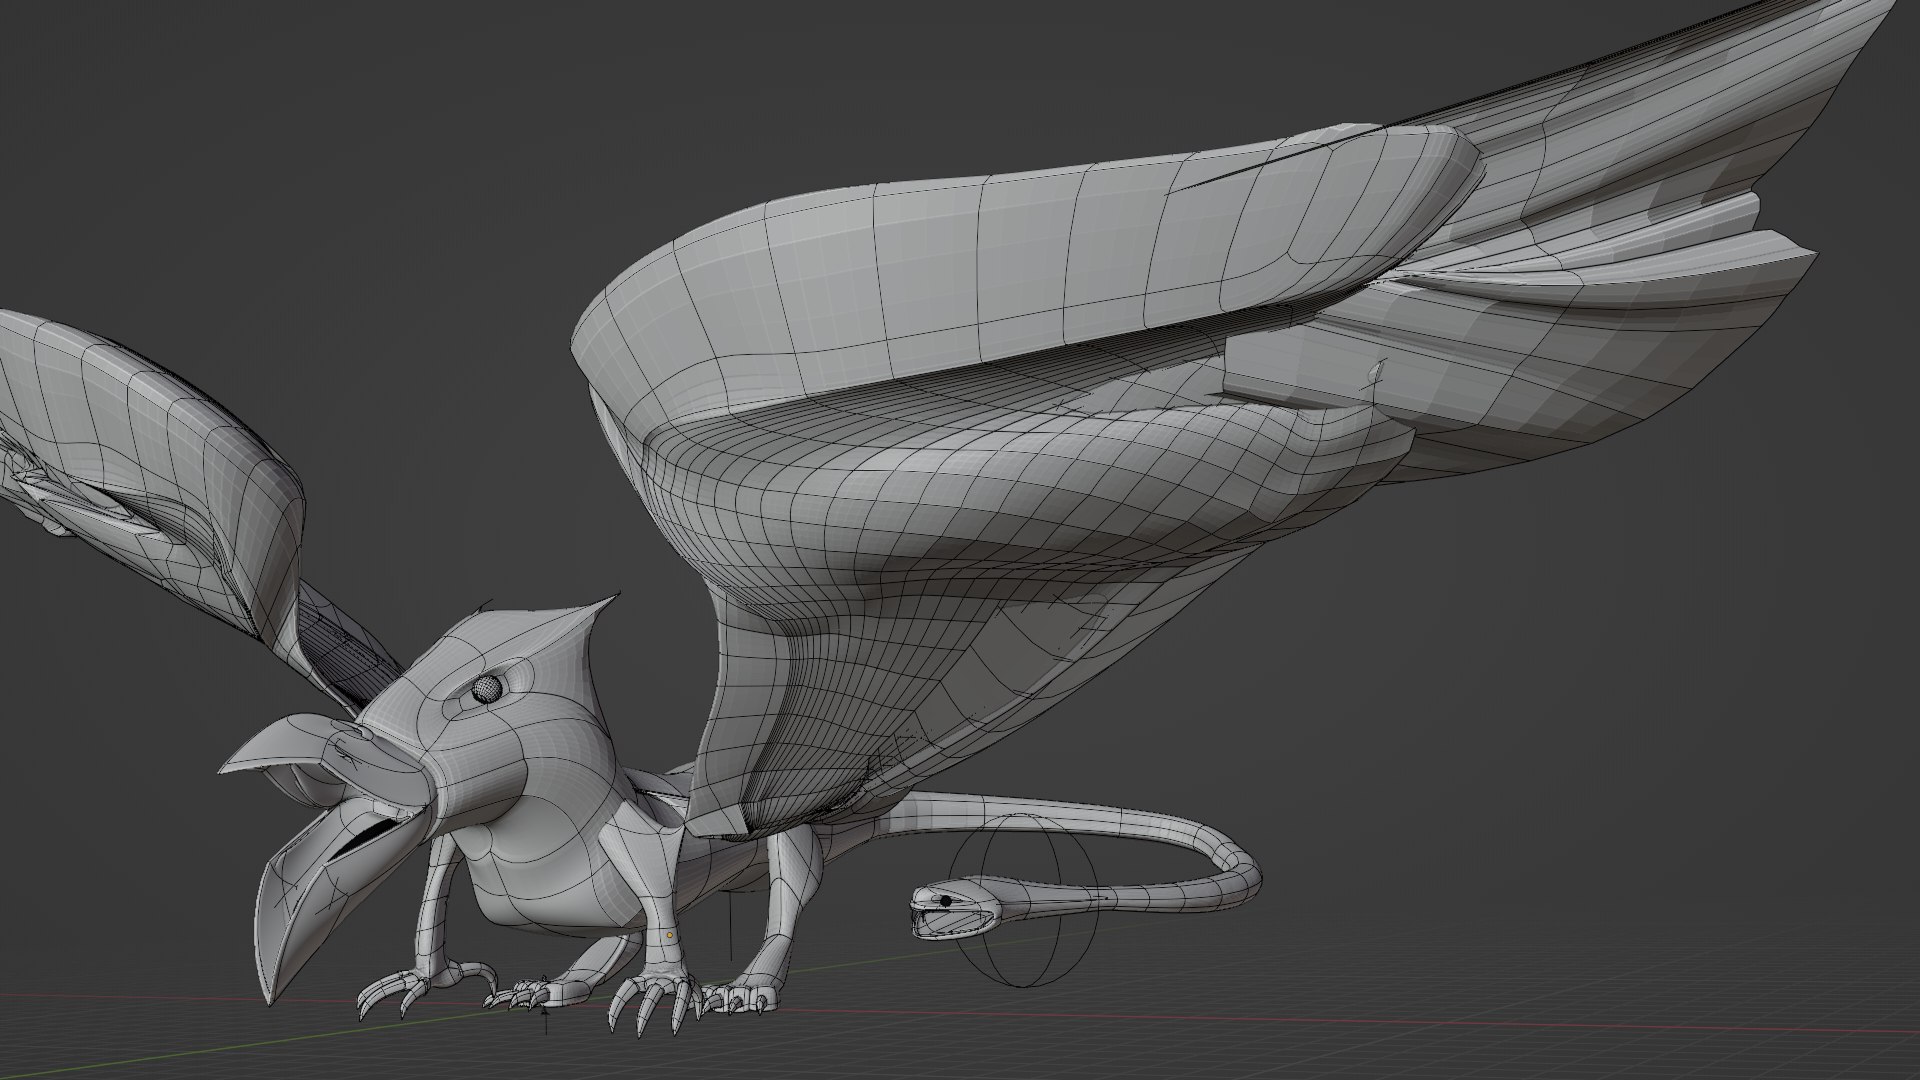
Task: Select the griffin's eye mesh
Action: (x=485, y=689)
